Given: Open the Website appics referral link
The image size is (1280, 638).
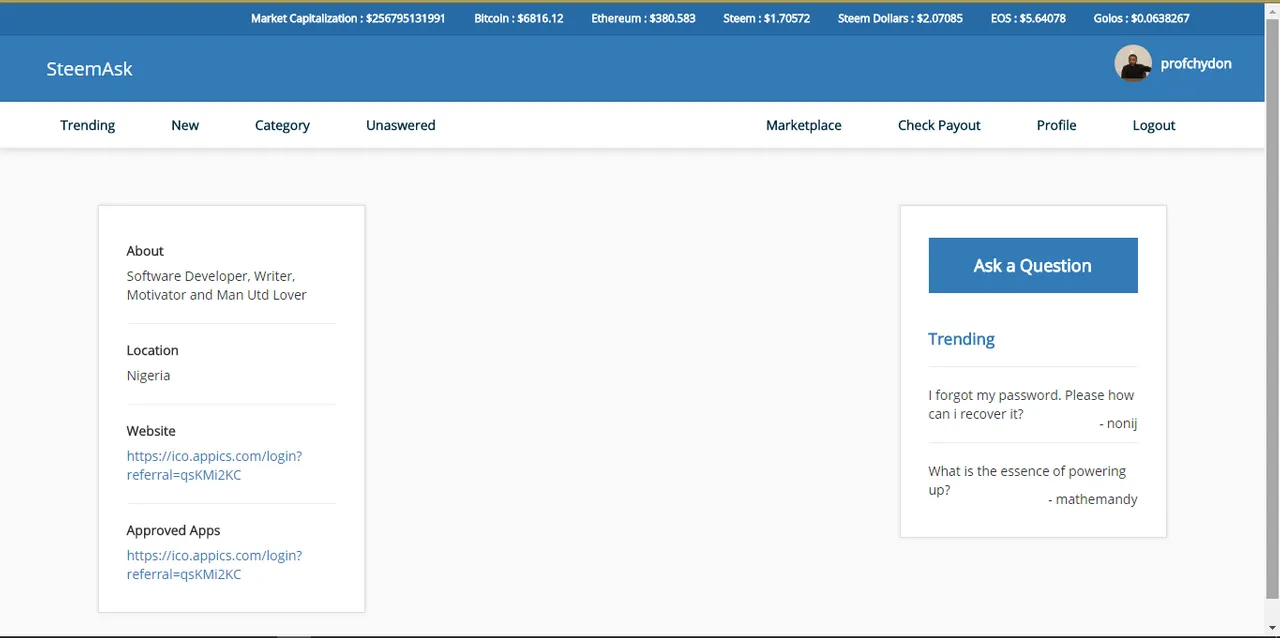Looking at the screenshot, I should [214, 465].
